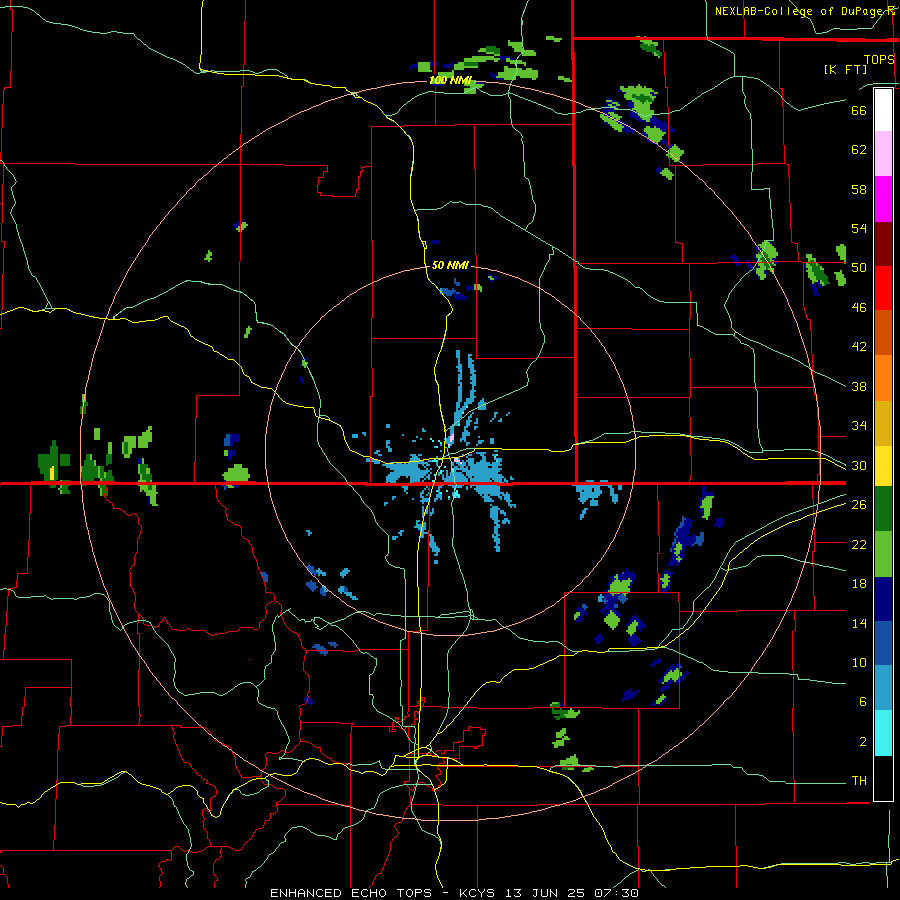Screen dimensions: 900x900
Task: Click the legend value 46
Action: tap(859, 308)
